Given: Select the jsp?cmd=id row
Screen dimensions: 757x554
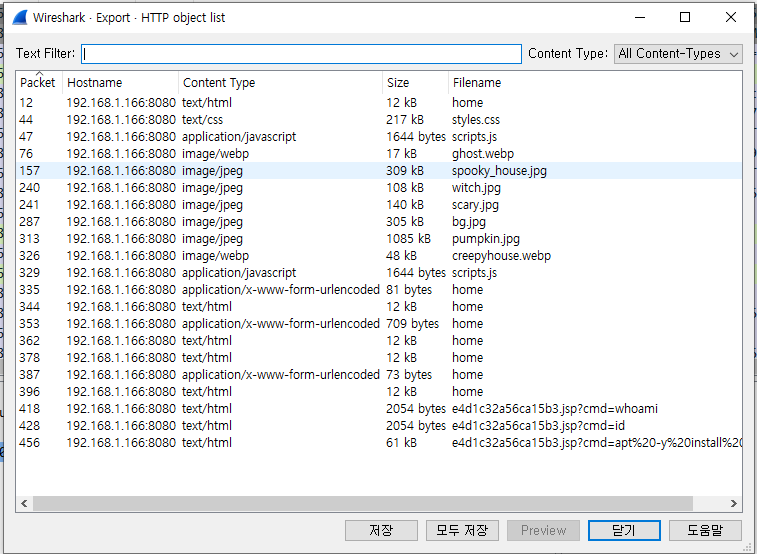Looking at the screenshot, I should click(x=379, y=426).
